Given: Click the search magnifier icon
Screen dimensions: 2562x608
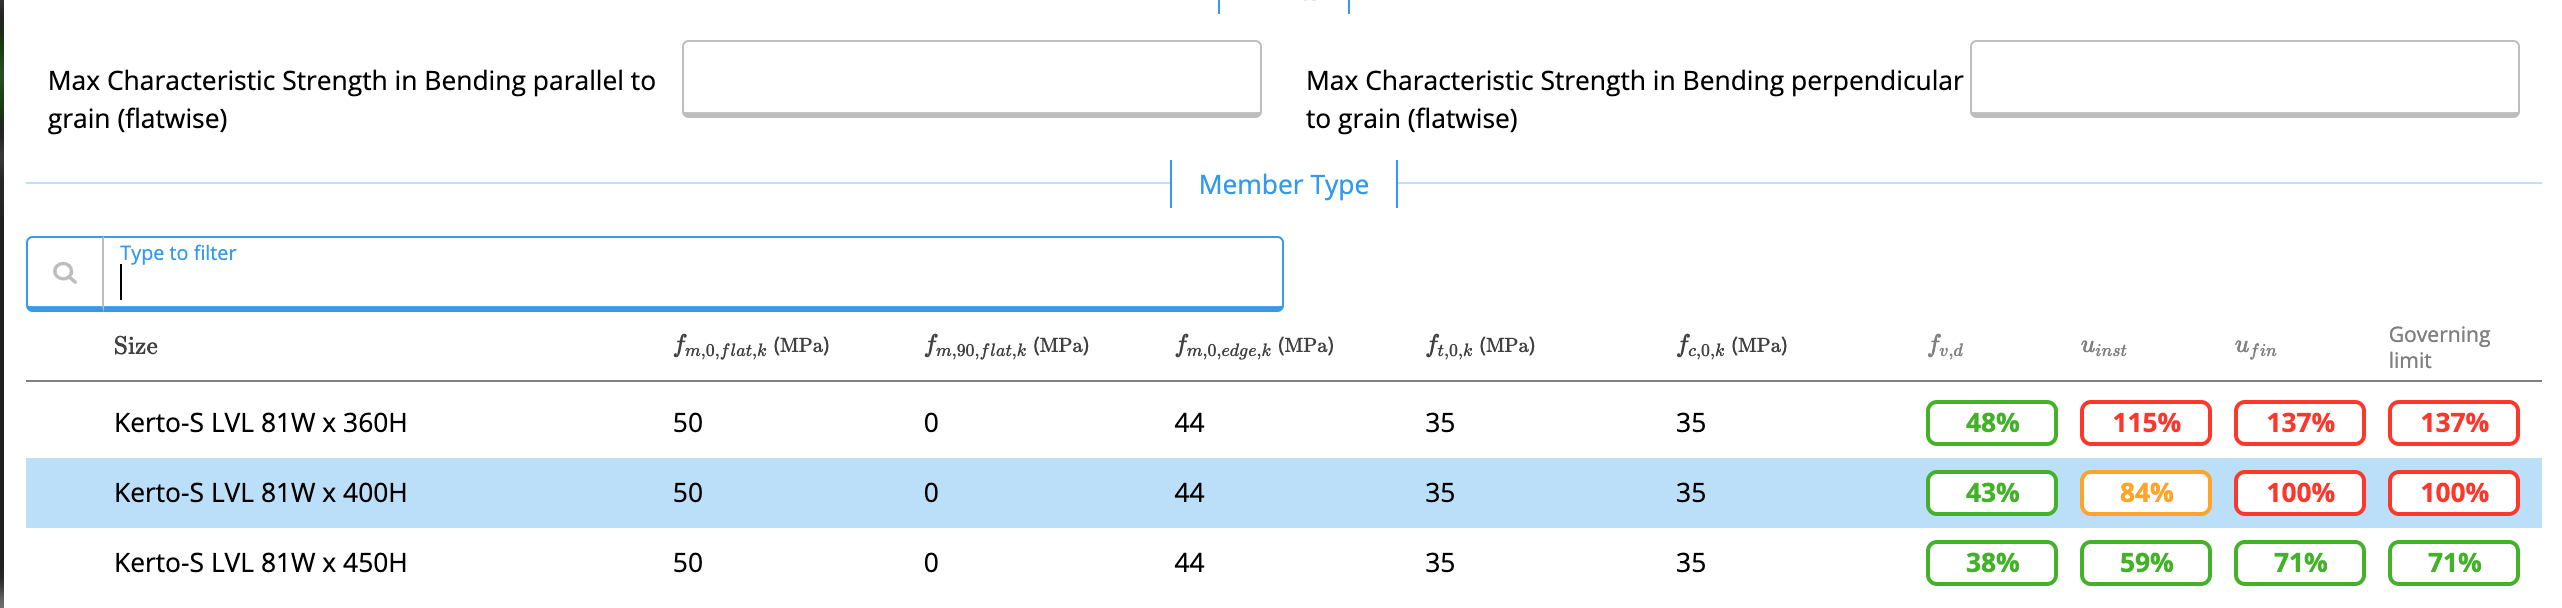Looking at the screenshot, I should pyautogui.click(x=65, y=273).
